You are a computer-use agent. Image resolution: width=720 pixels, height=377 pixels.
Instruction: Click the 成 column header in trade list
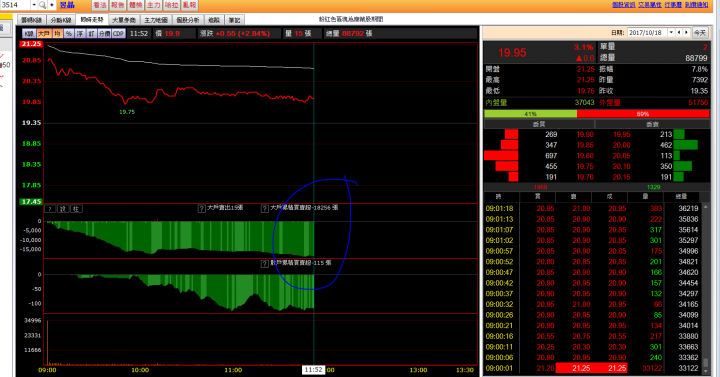point(609,197)
